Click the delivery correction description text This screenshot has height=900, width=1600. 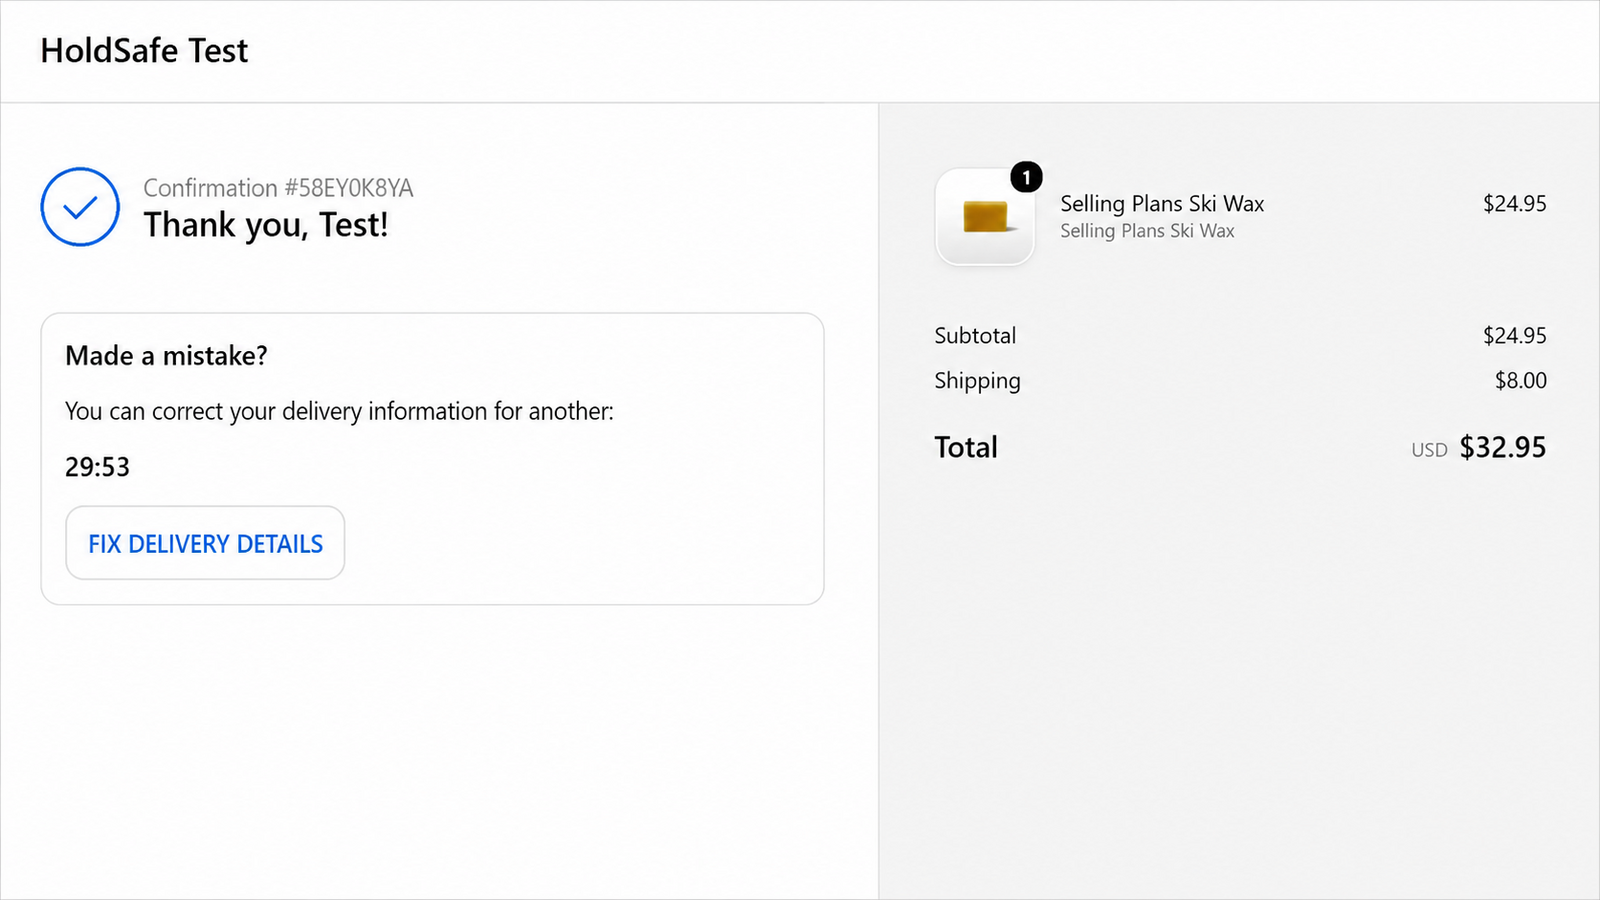(339, 412)
